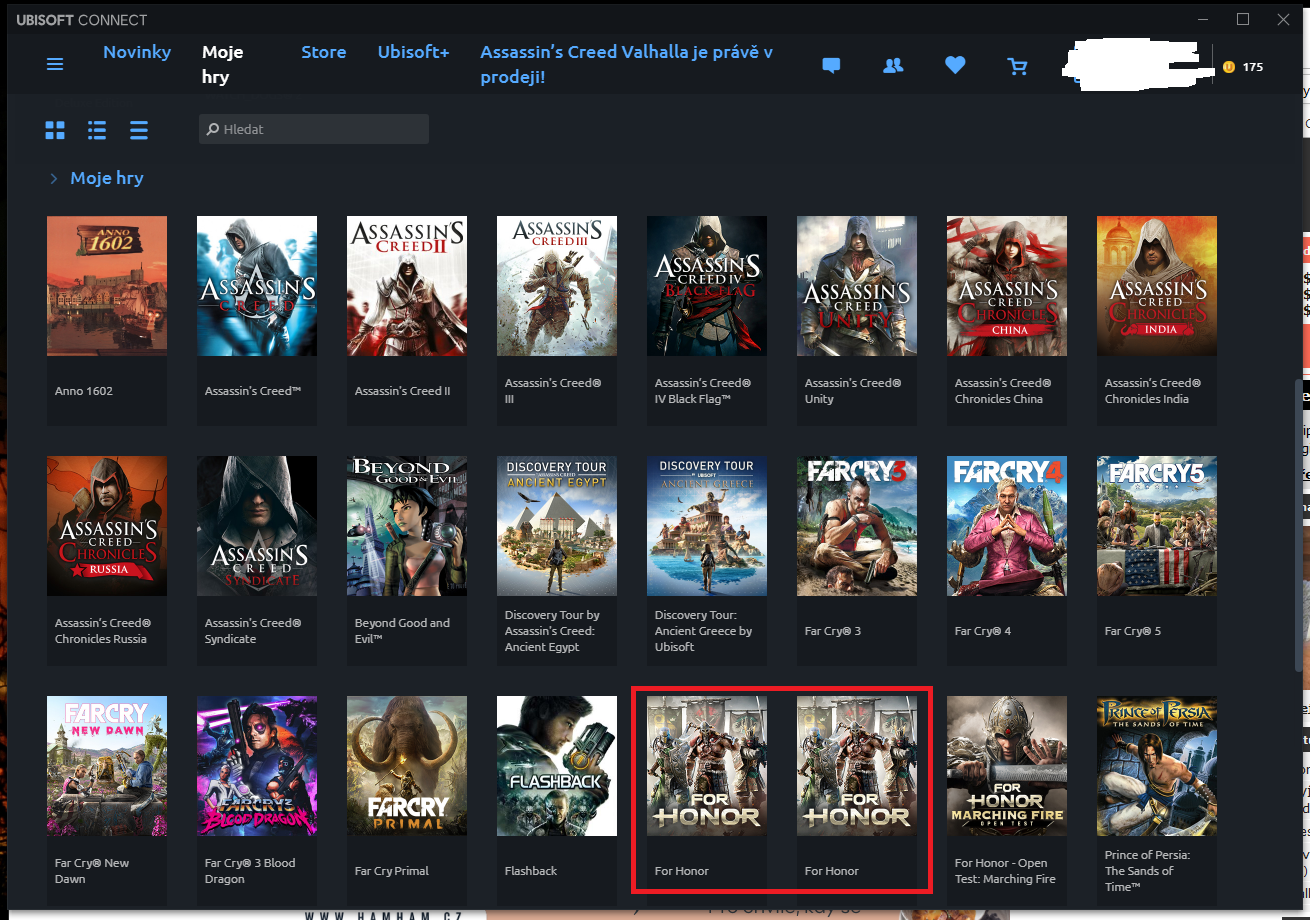Viewport: 1310px width, 920px height.
Task: Open the chat messages icon
Action: [831, 66]
